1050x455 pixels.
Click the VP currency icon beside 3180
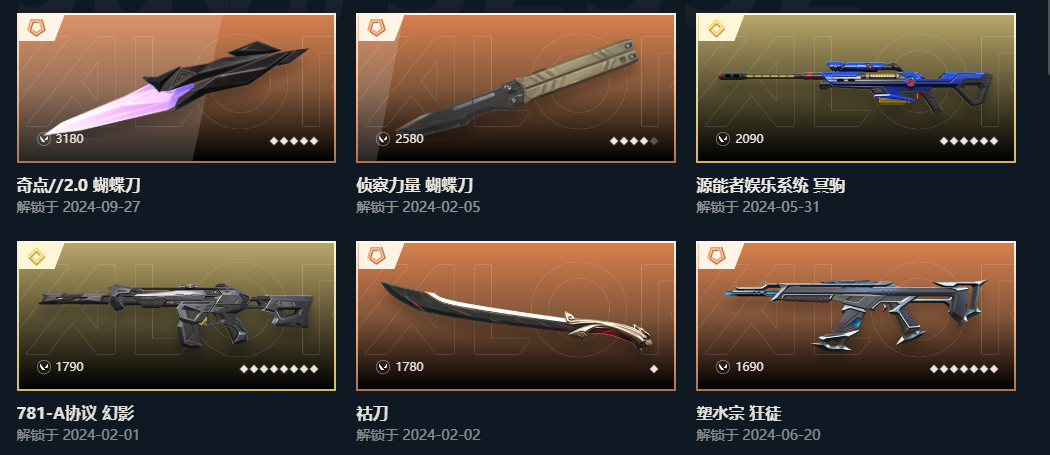tap(44, 139)
